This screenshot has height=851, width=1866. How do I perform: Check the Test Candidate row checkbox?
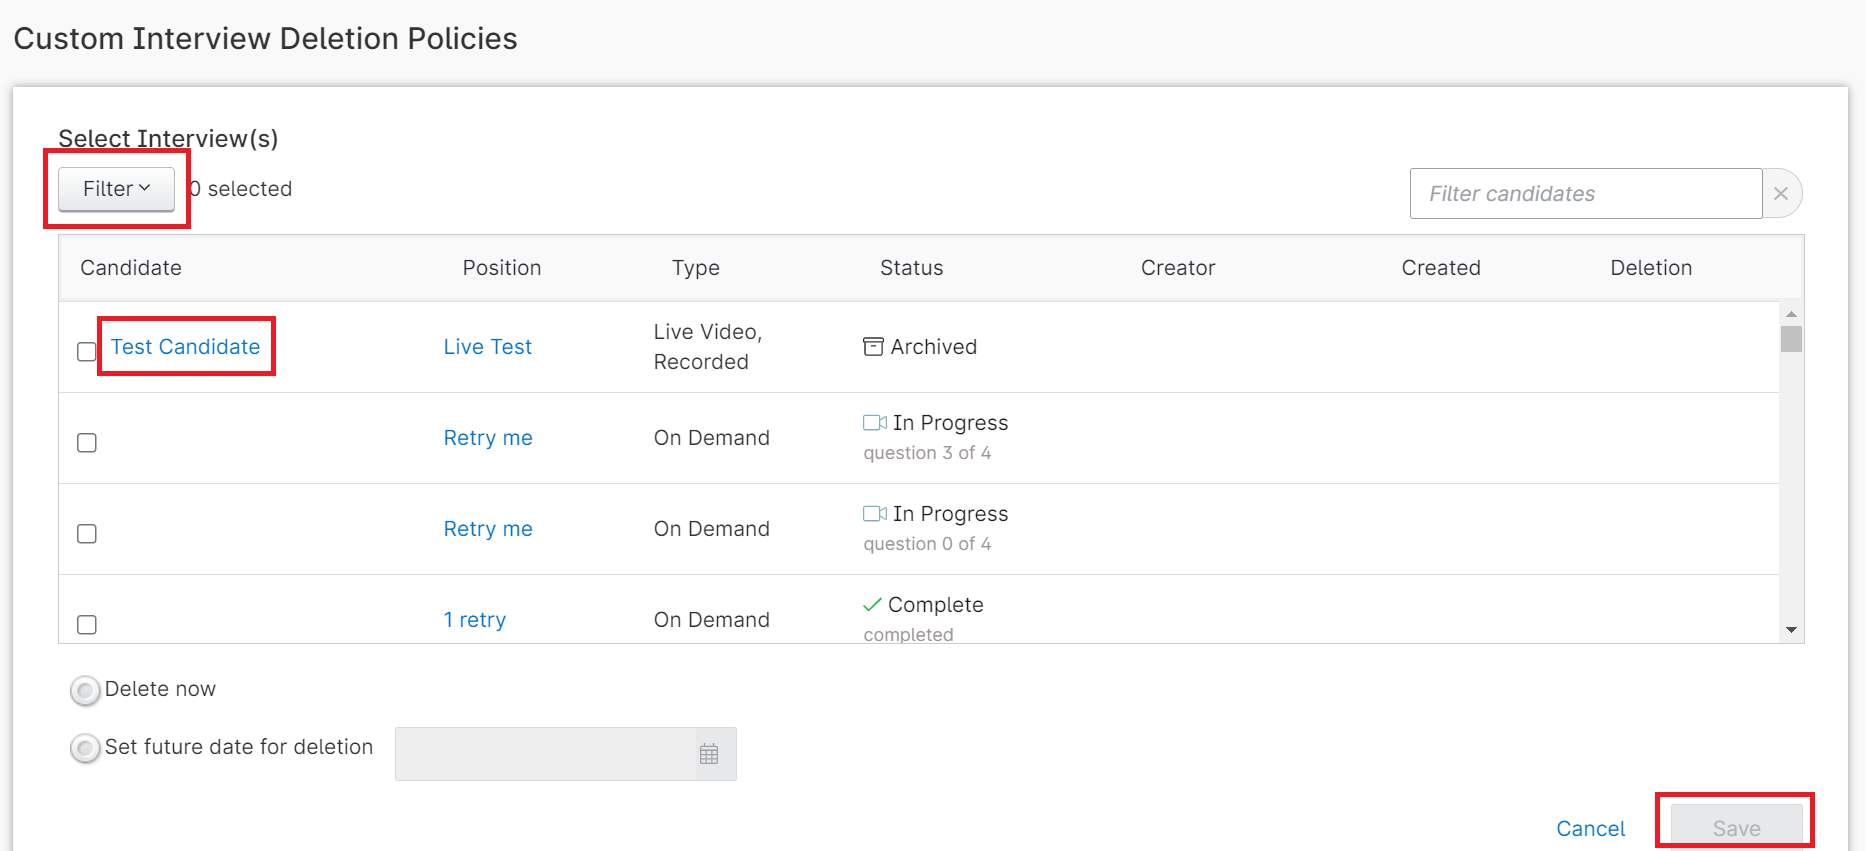[87, 351]
